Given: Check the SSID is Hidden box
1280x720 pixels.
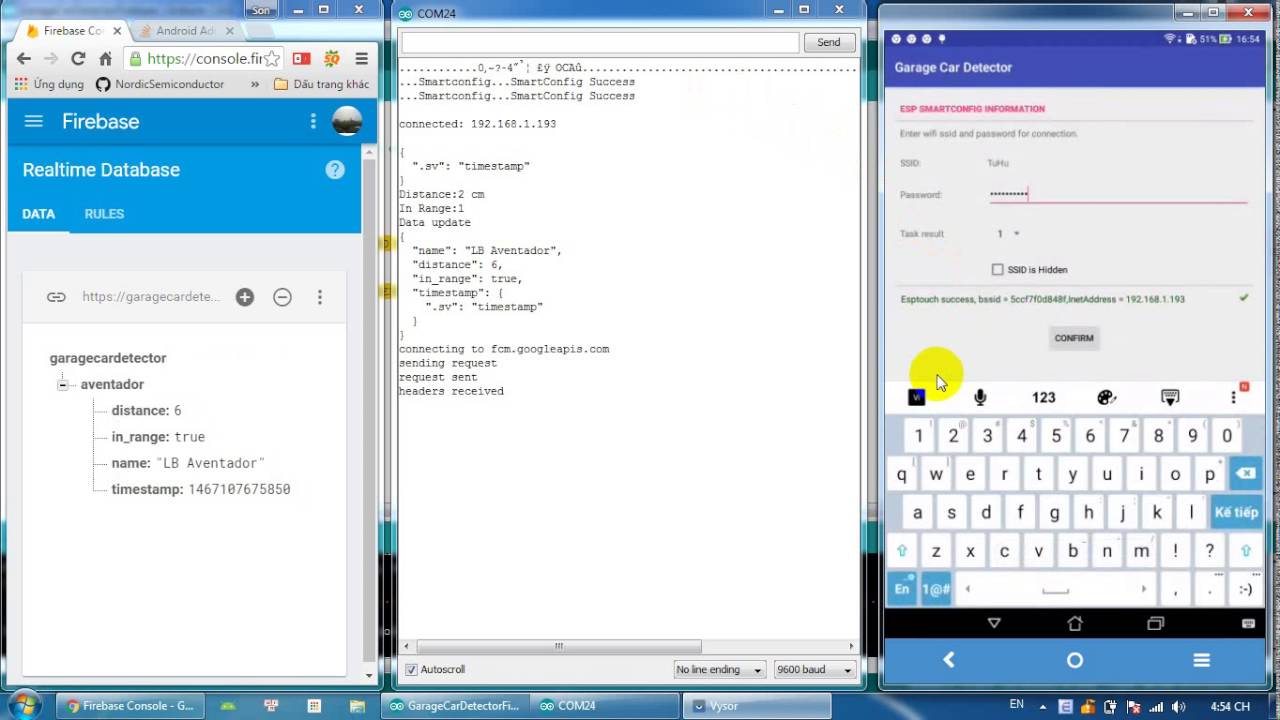Looking at the screenshot, I should click(997, 269).
